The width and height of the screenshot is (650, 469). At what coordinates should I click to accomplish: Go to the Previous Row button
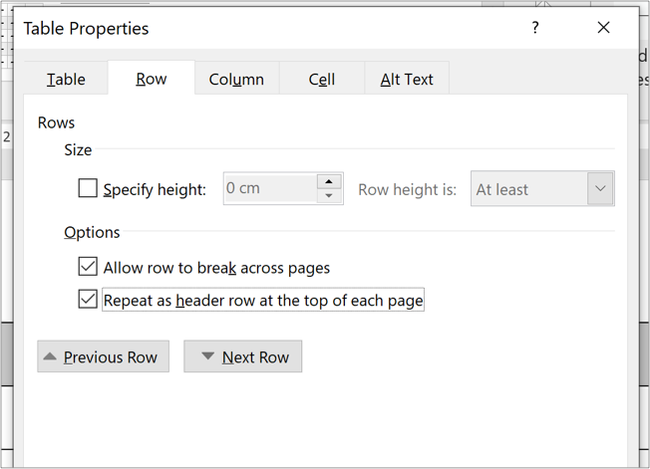point(103,357)
